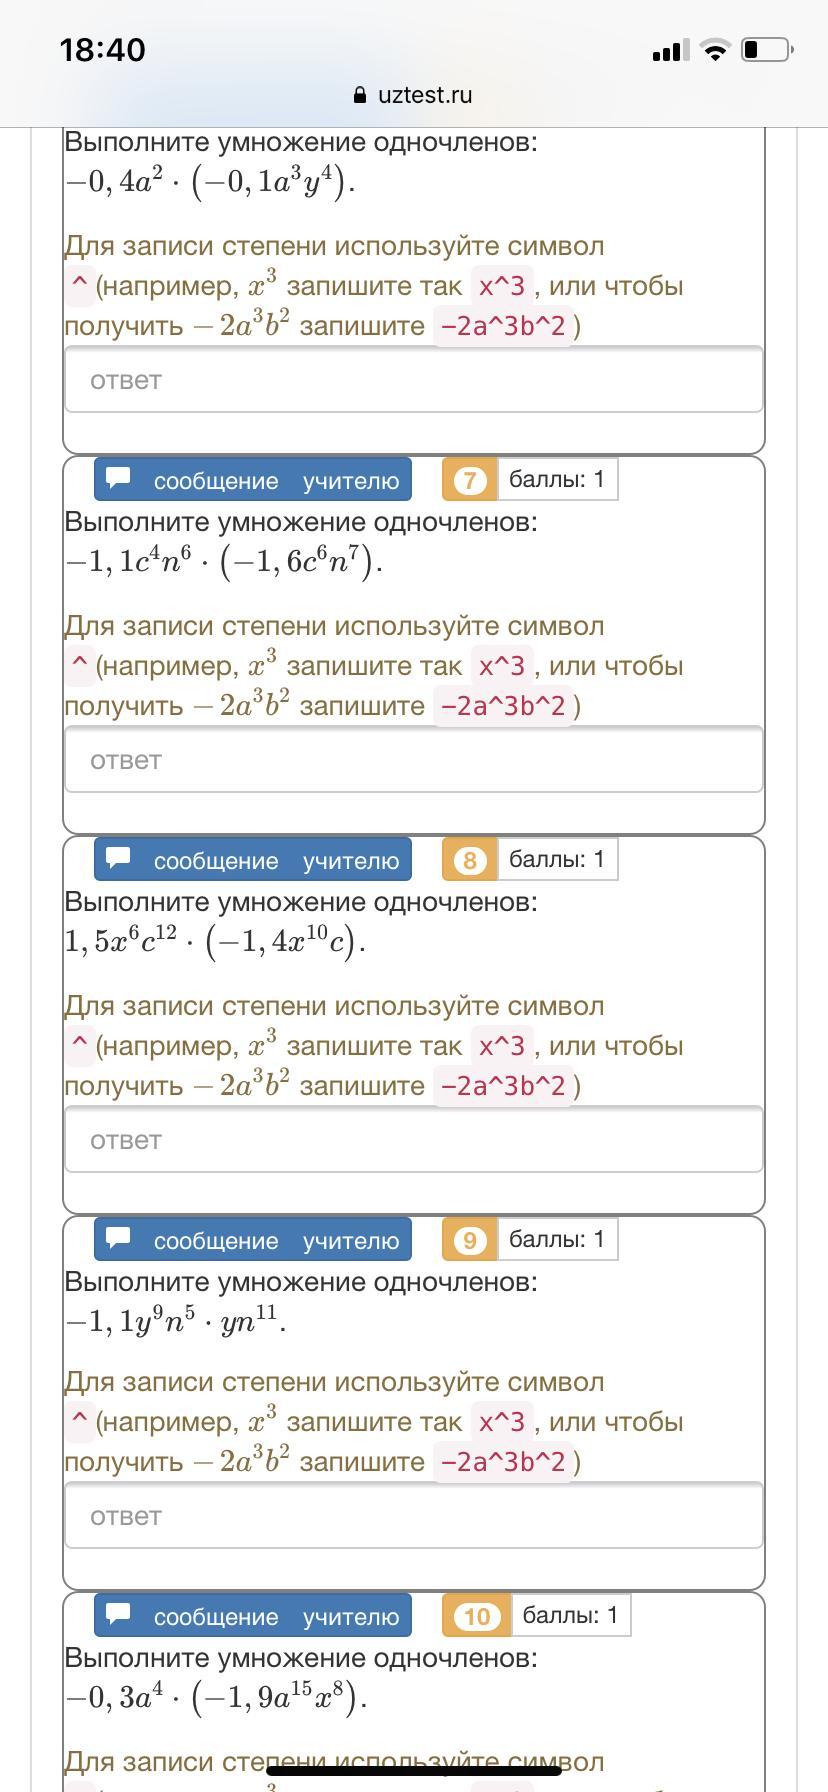
Task: Tap the orange number 8 badge
Action: click(x=469, y=860)
